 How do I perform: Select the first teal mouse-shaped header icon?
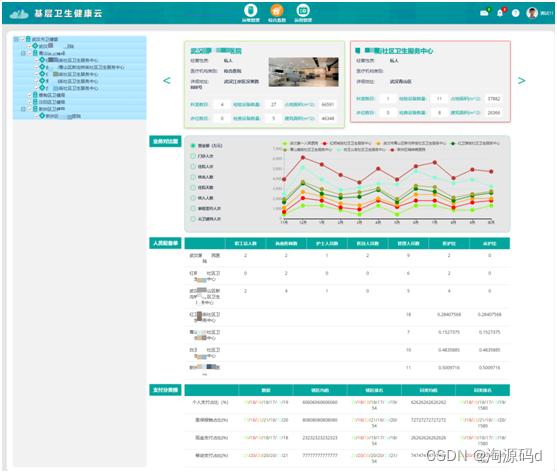(250, 10)
